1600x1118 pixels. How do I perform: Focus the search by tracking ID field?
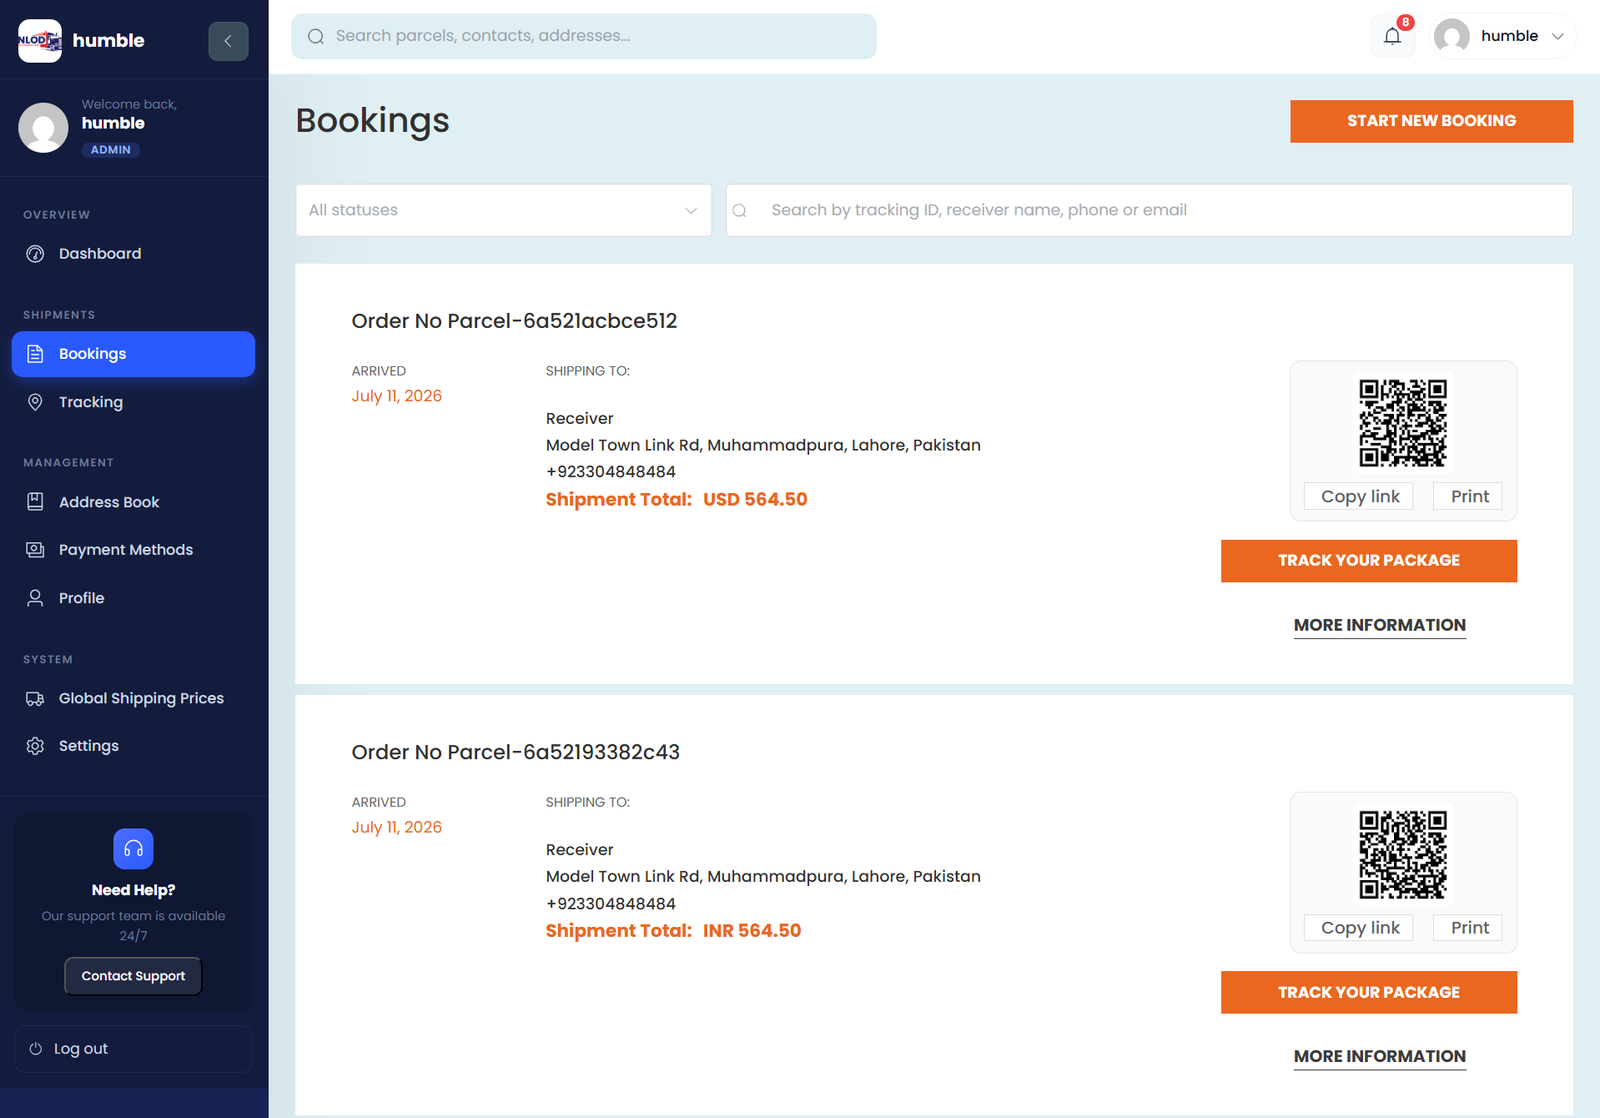point(1149,210)
